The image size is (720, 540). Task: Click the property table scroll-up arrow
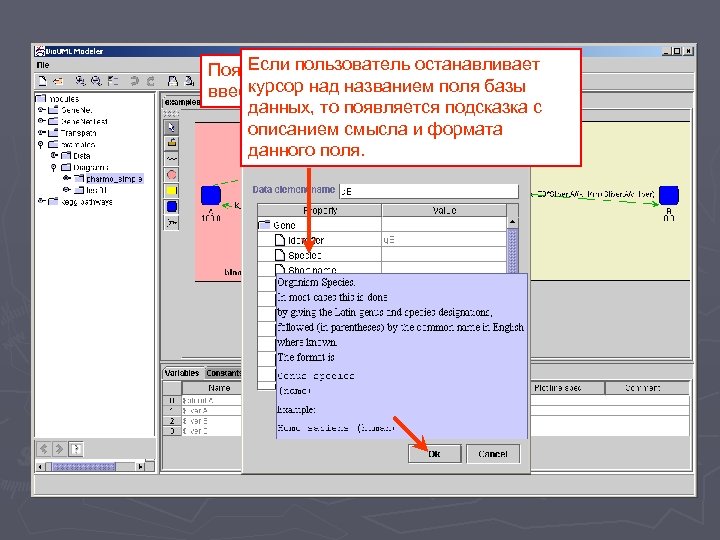pos(512,222)
